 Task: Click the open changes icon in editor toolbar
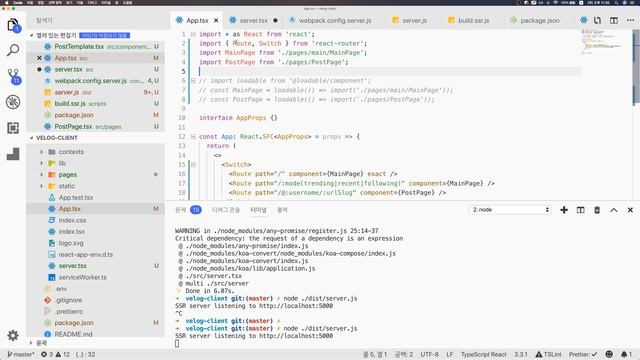(x=598, y=20)
